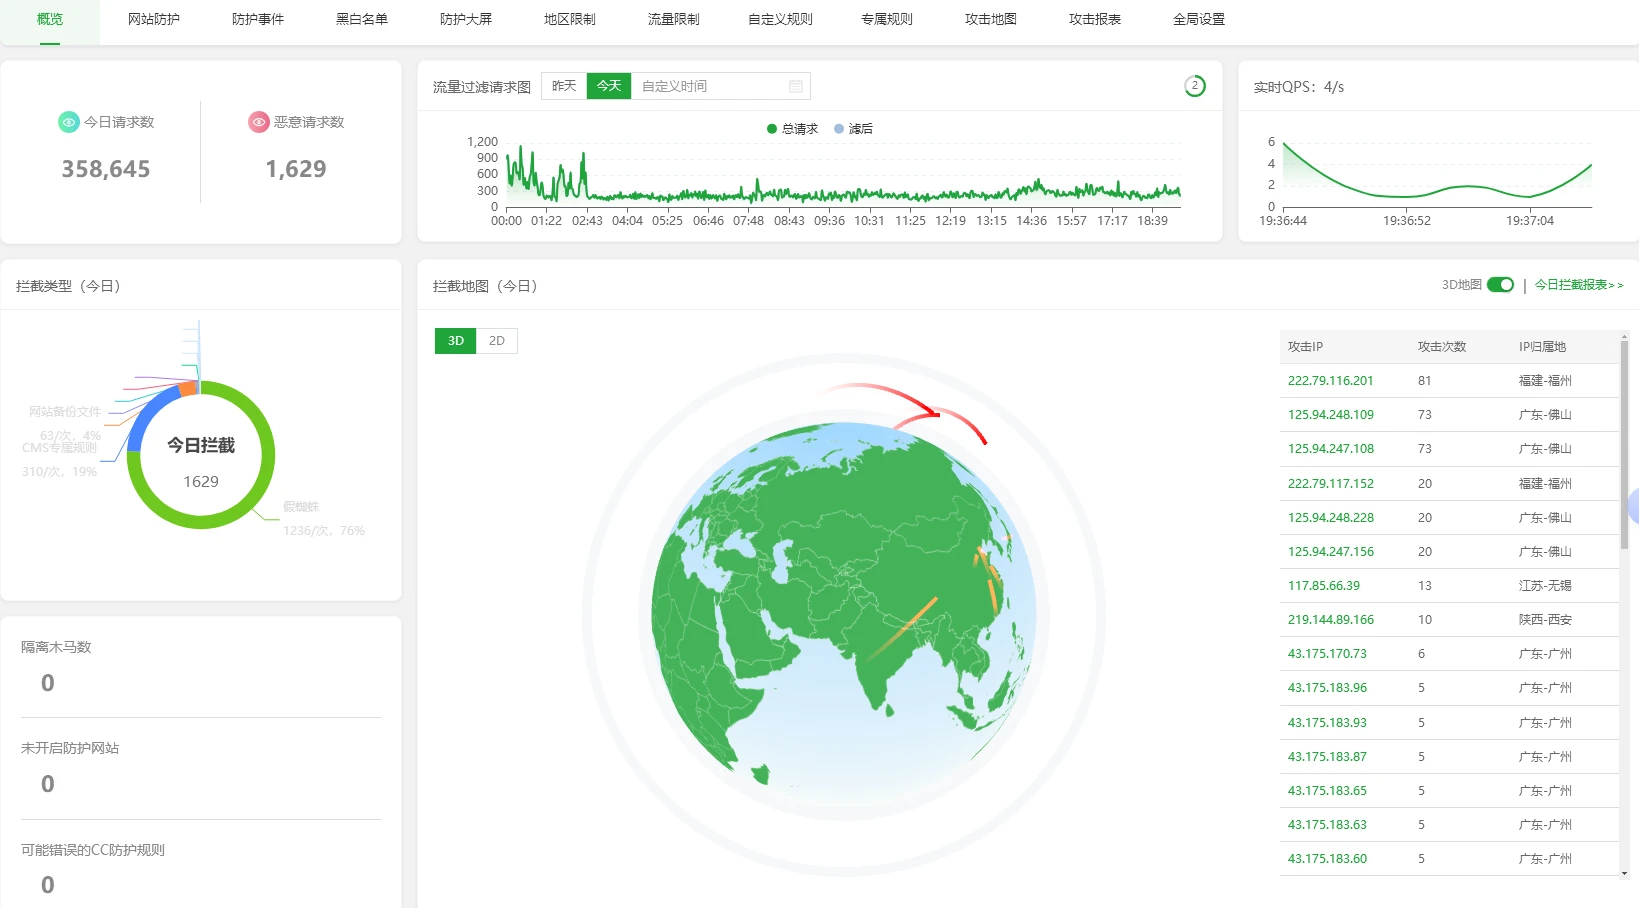Screen dimensions: 1639x908
Task: Open 今日拦截报表 link
Action: [1579, 285]
